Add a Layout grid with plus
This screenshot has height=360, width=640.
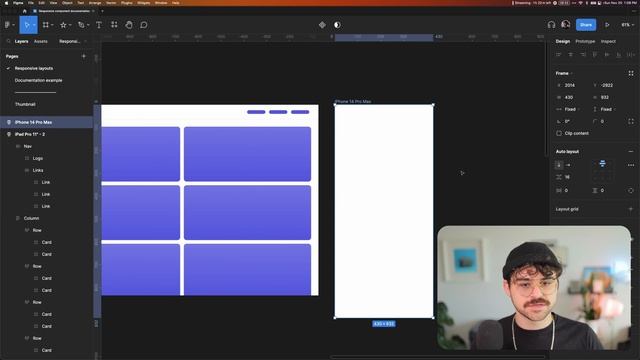[x=631, y=209]
